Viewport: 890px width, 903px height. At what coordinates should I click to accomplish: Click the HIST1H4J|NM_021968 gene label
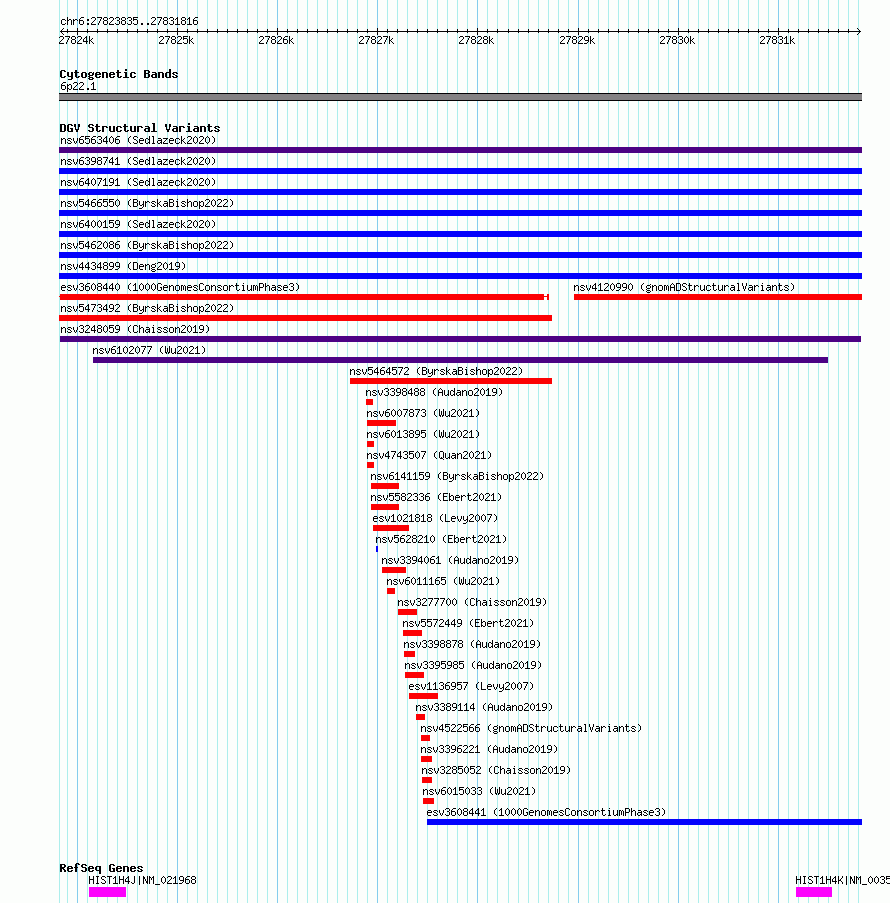[x=142, y=881]
